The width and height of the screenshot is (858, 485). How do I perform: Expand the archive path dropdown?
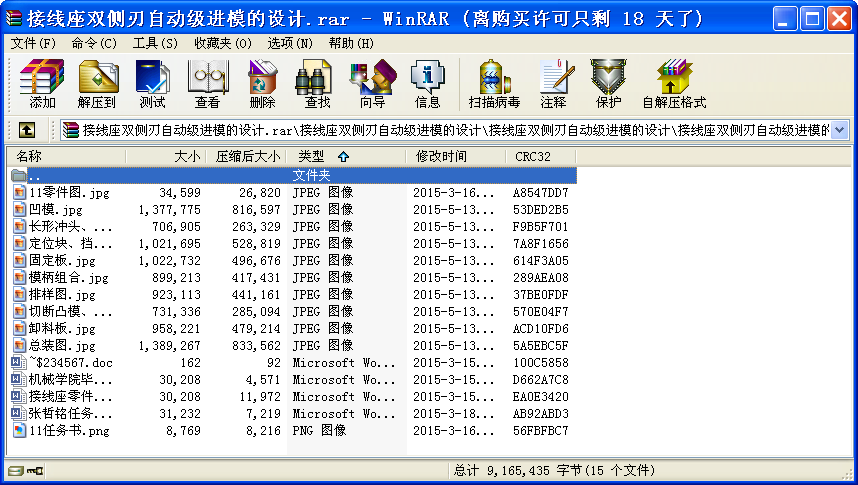tap(839, 130)
